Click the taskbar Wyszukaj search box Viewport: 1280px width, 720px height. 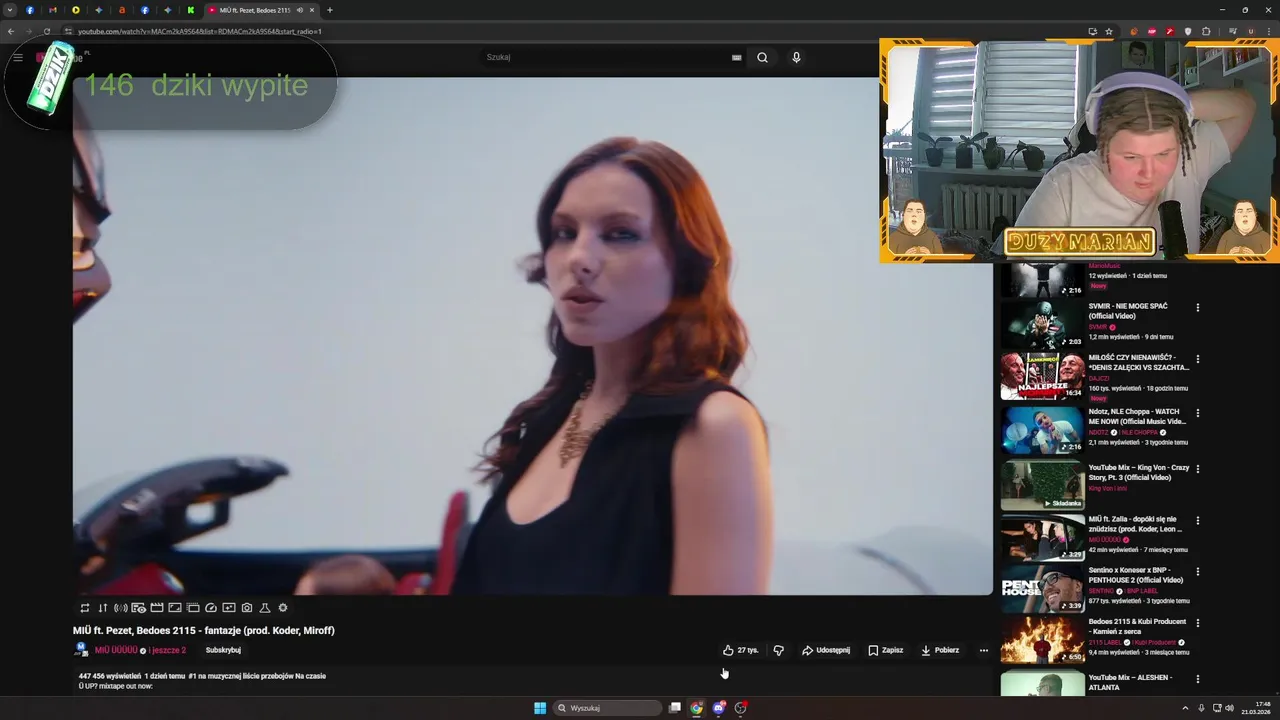(x=608, y=708)
